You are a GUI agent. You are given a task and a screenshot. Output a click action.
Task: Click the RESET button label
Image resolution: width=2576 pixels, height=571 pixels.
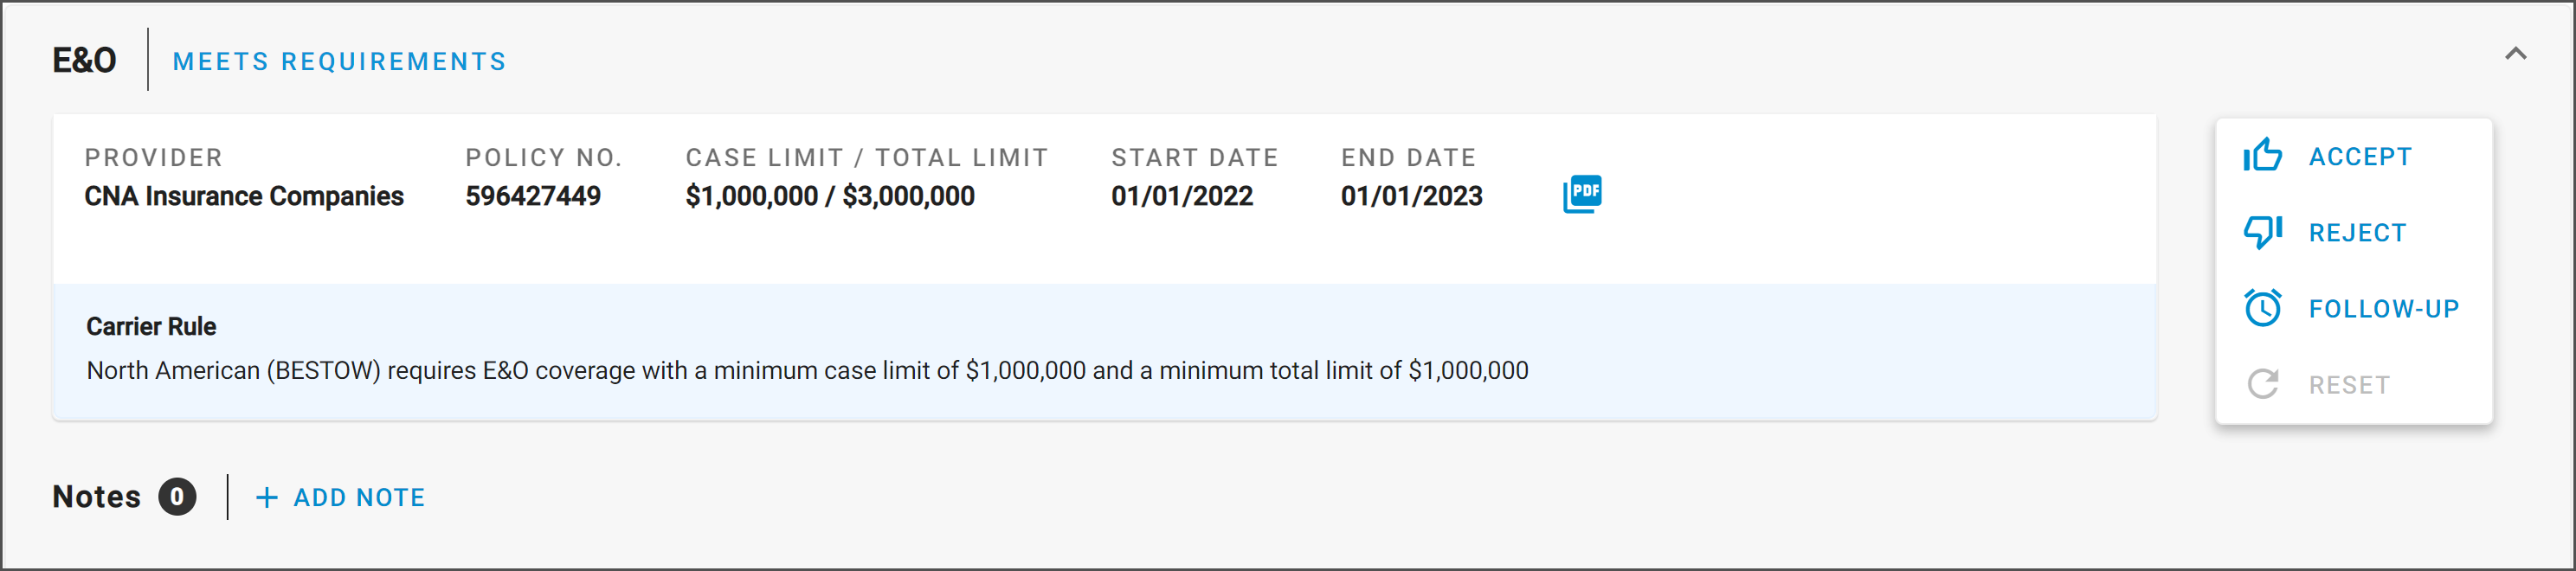click(x=2349, y=385)
